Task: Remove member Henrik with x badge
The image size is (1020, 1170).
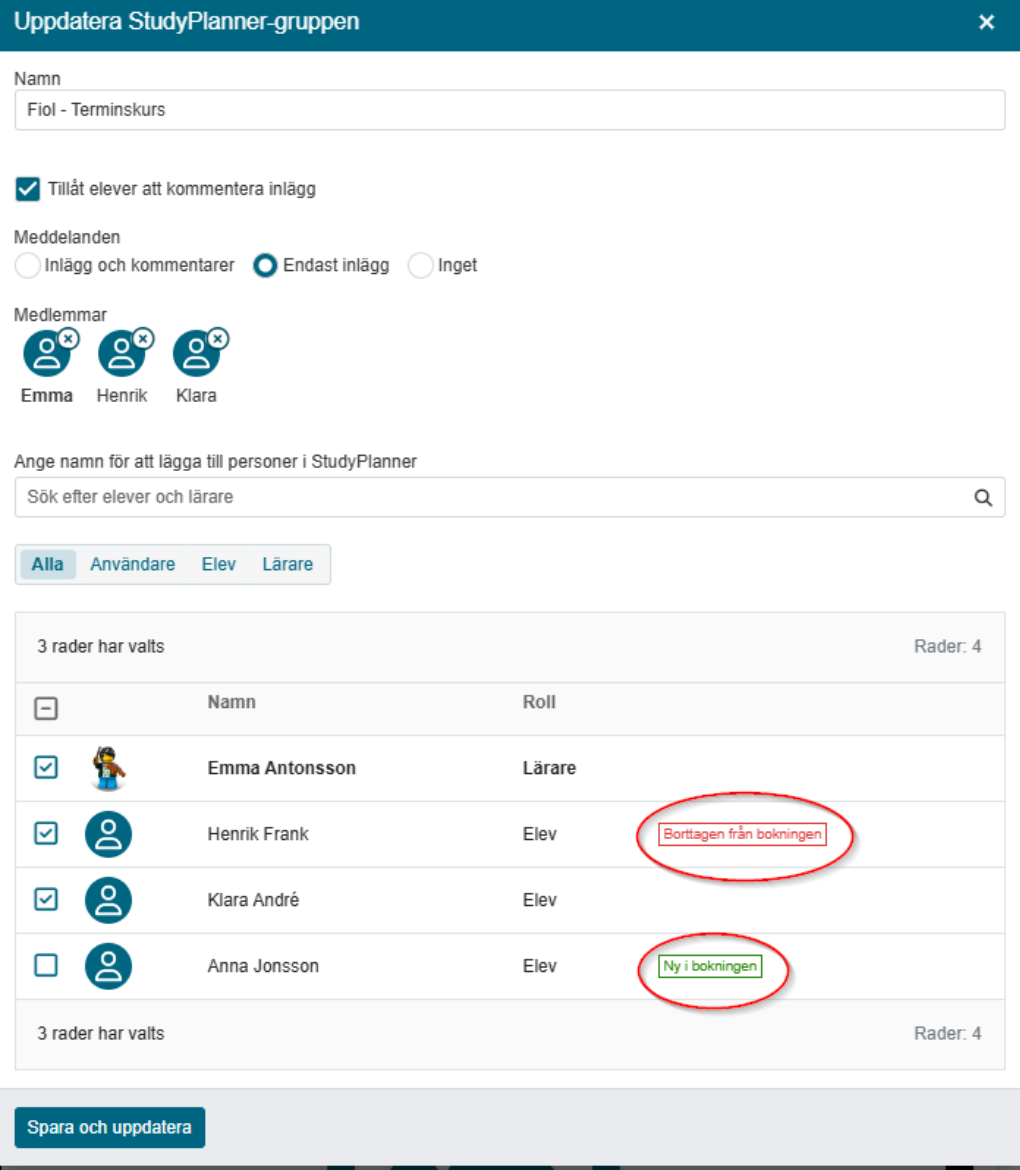Action: 143,339
